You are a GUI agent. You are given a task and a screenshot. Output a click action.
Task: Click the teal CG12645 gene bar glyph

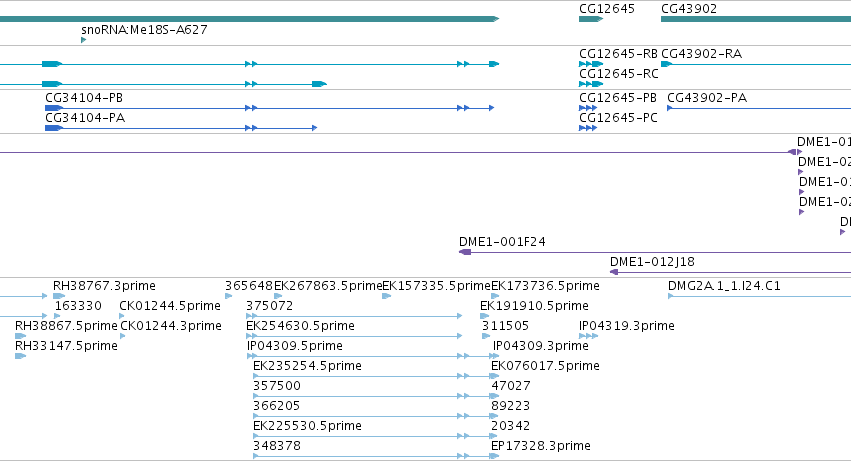591,19
